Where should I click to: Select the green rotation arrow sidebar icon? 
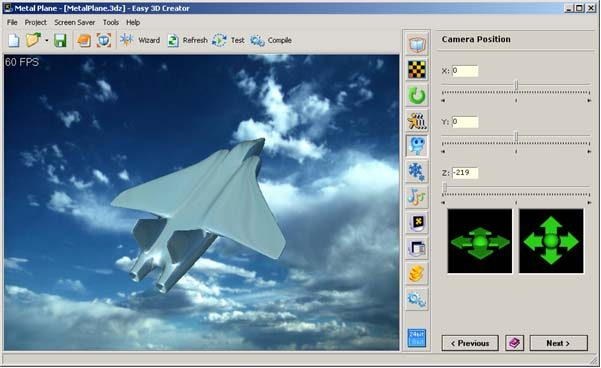(417, 95)
